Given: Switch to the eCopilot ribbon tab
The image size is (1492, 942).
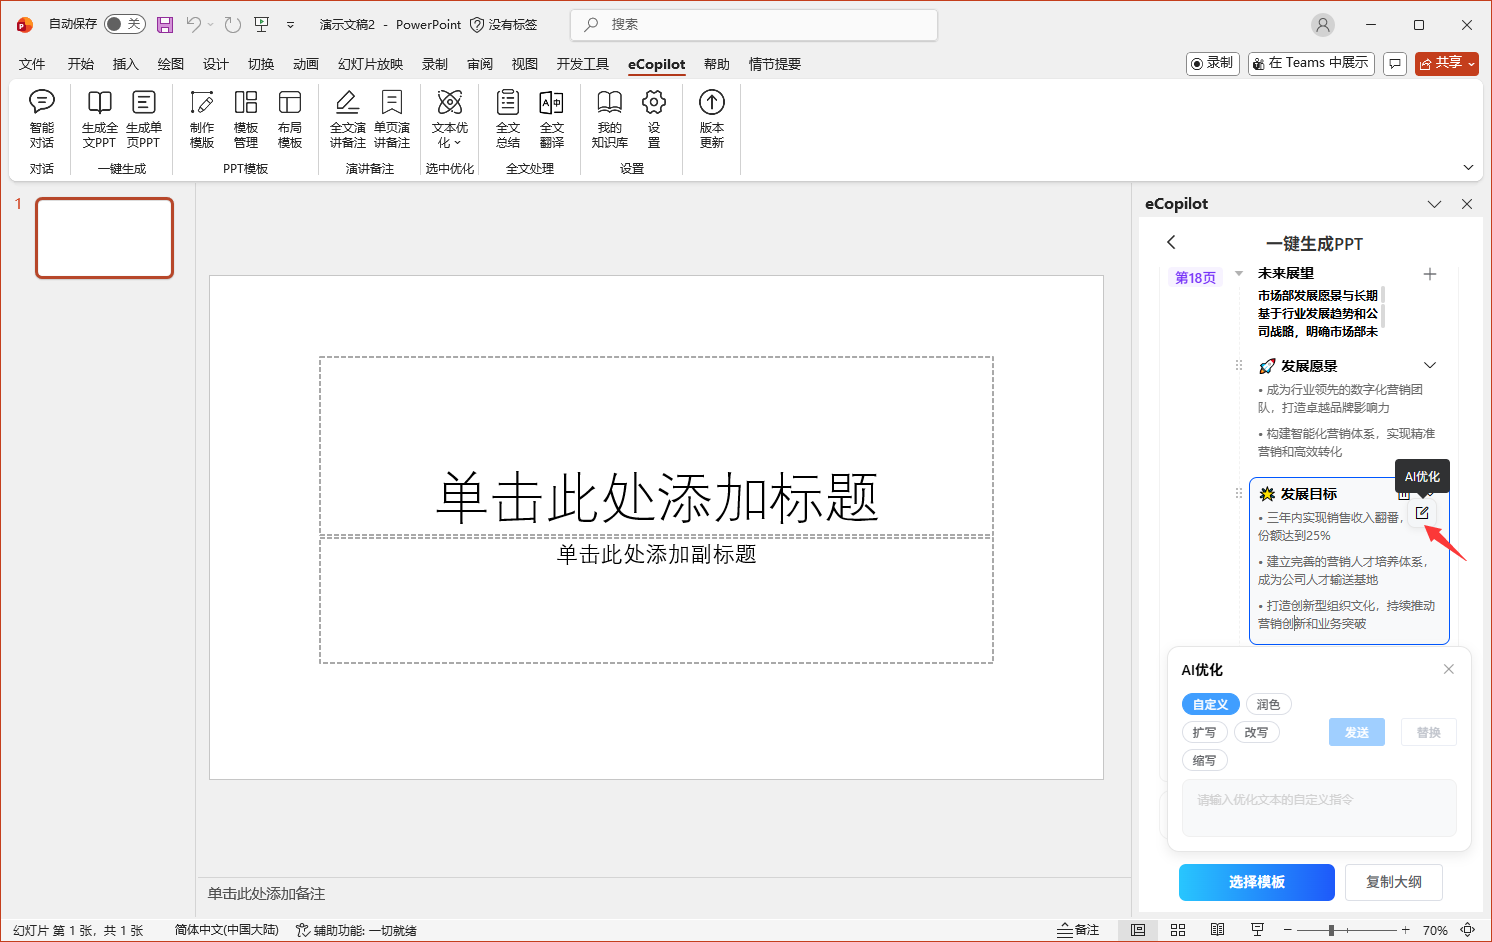Looking at the screenshot, I should [x=656, y=63].
